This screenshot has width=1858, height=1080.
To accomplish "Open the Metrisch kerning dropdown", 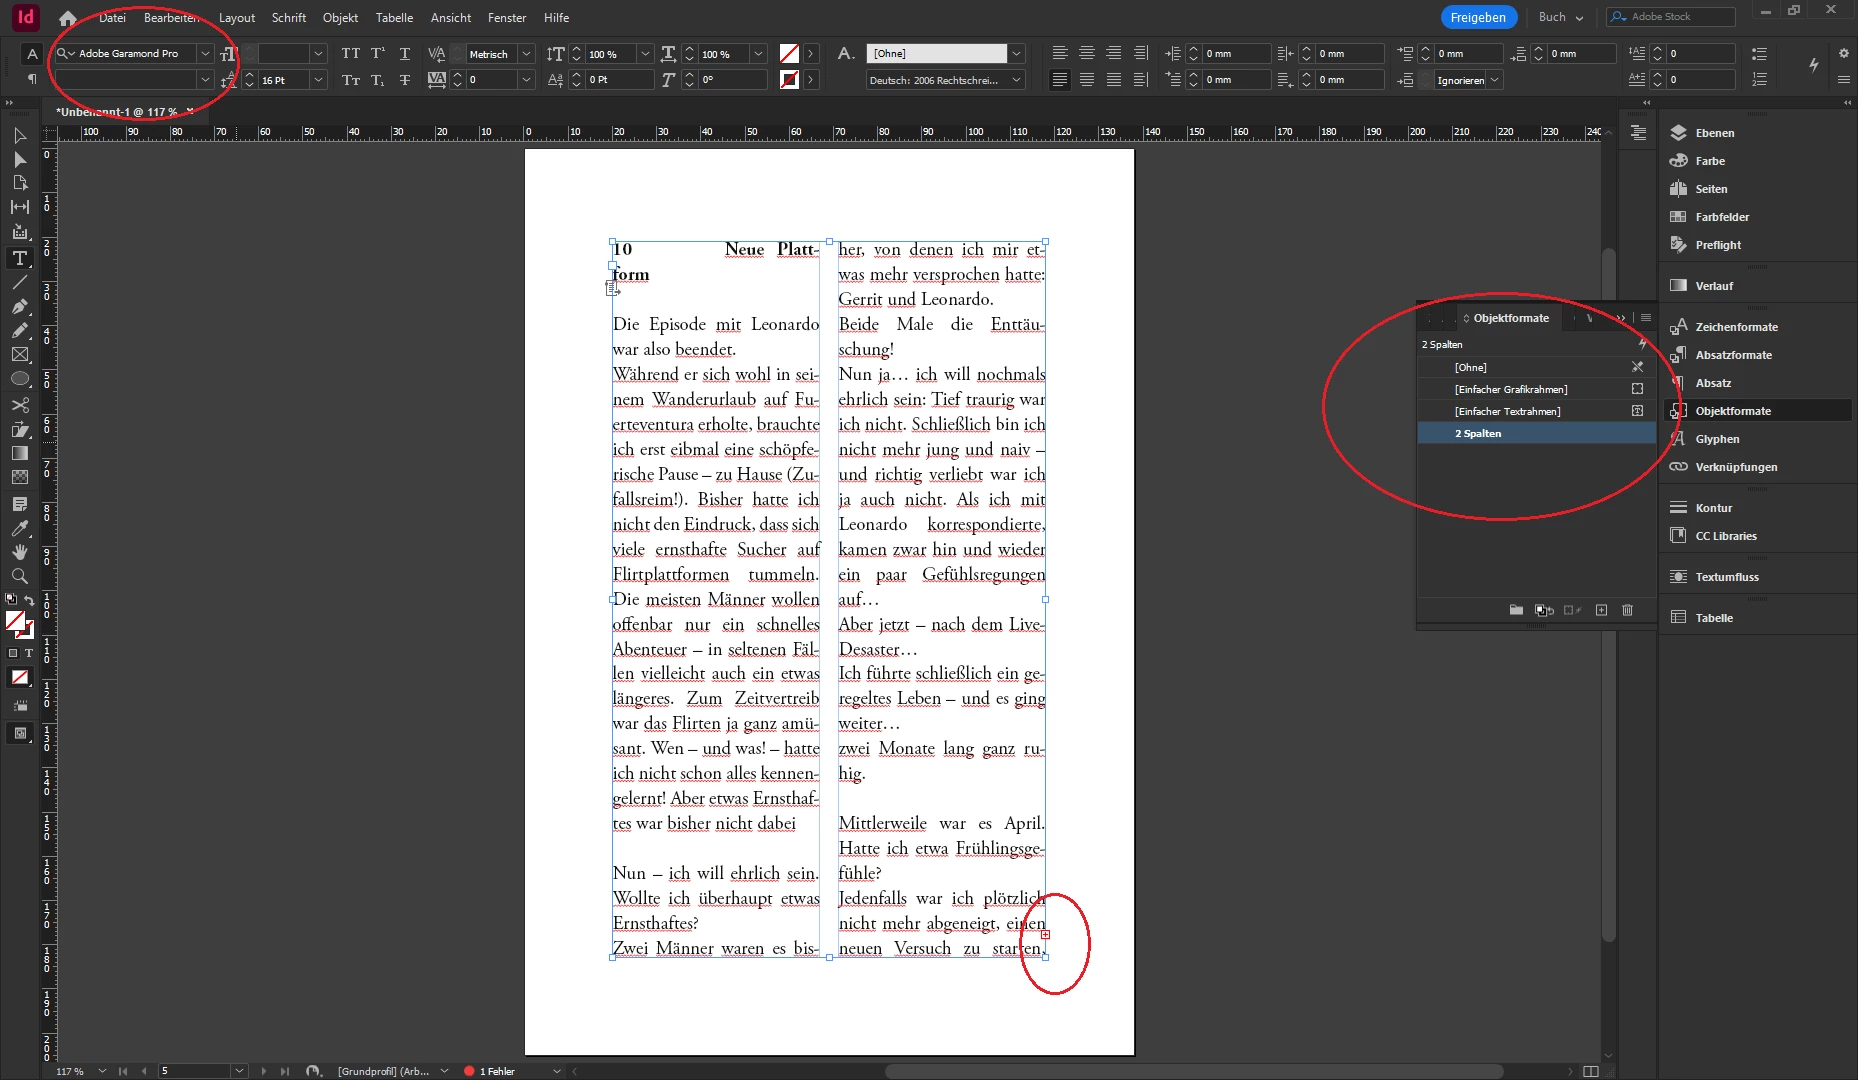I will [526, 54].
